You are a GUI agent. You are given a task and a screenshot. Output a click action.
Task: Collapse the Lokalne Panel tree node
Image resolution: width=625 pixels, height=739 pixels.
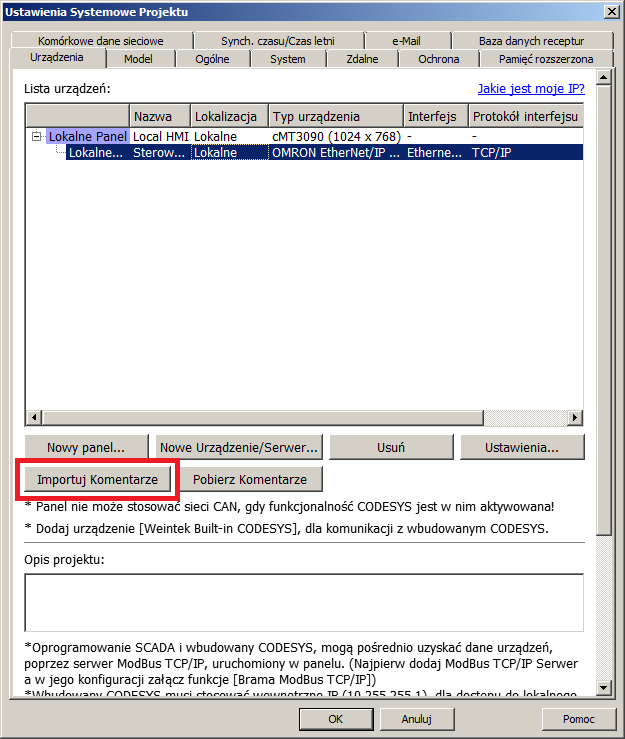click(x=37, y=136)
